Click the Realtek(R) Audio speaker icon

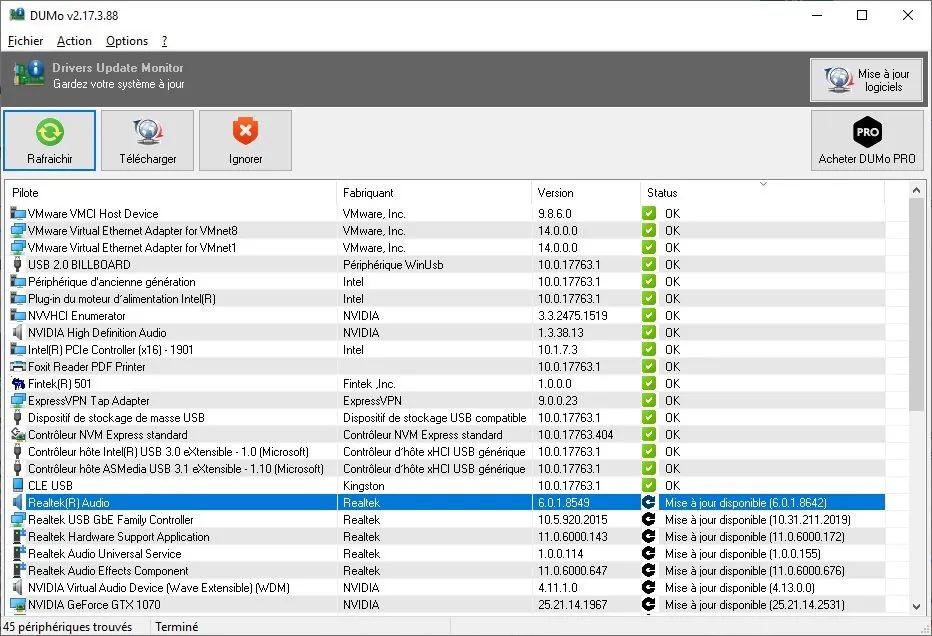18,503
